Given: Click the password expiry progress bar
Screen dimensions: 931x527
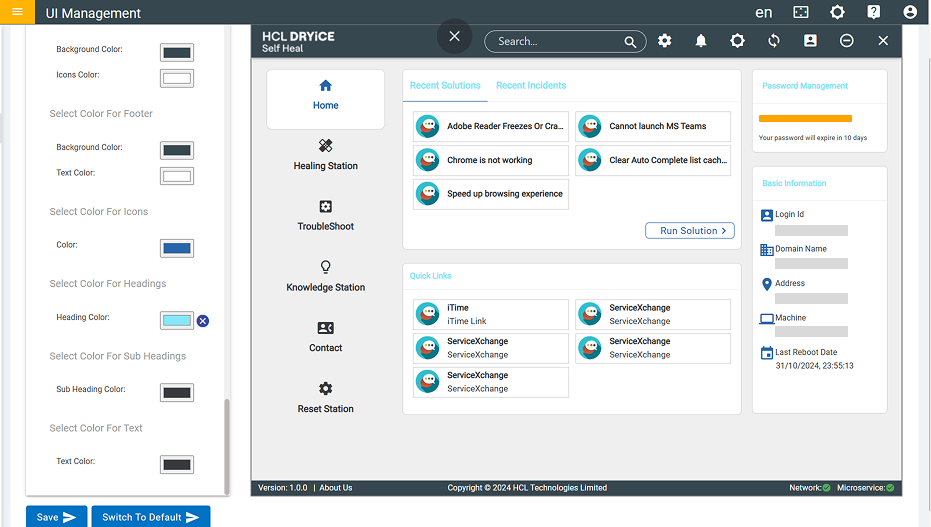Looking at the screenshot, I should tap(805, 119).
